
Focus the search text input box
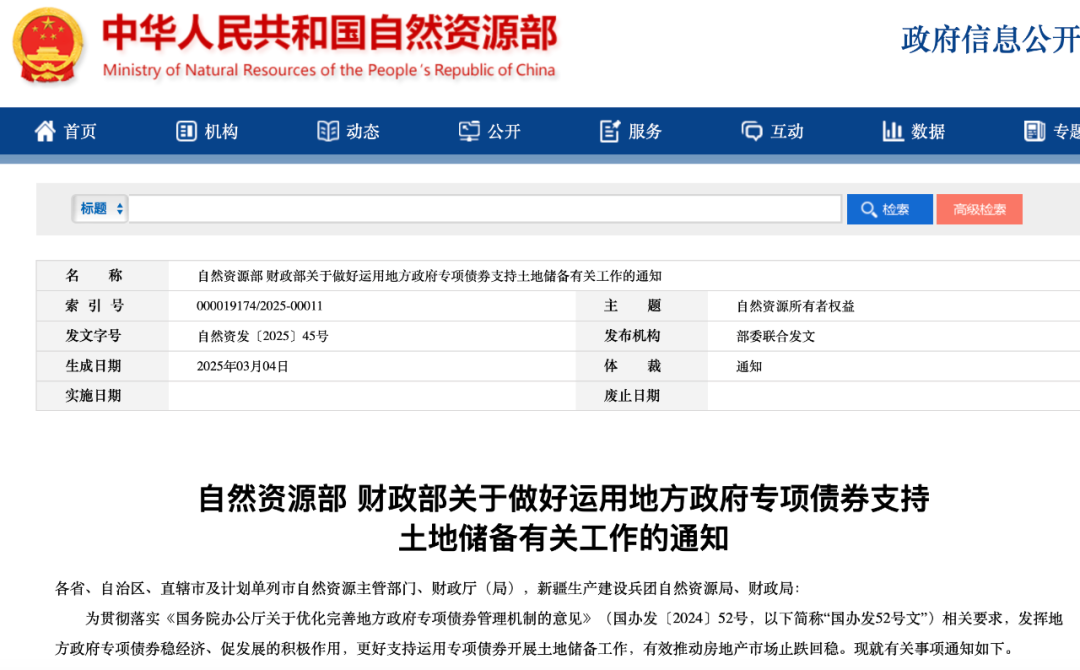click(x=485, y=209)
